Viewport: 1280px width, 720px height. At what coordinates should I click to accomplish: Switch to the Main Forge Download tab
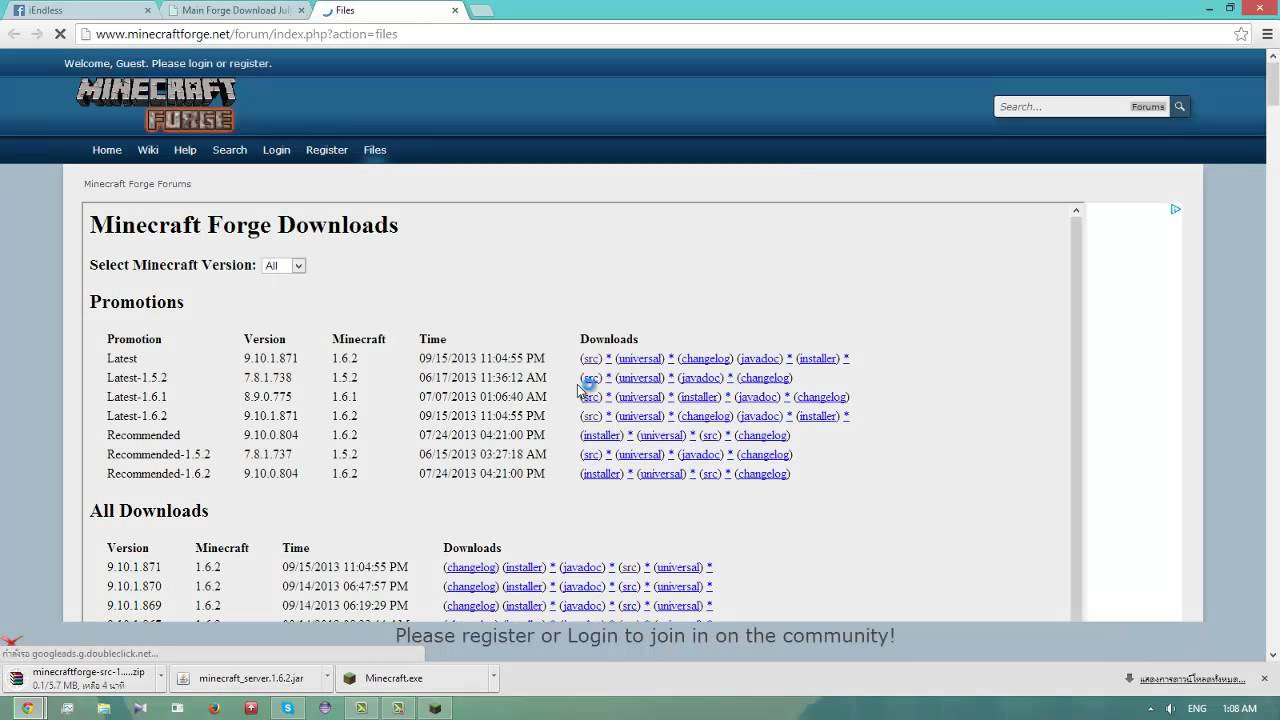point(235,10)
